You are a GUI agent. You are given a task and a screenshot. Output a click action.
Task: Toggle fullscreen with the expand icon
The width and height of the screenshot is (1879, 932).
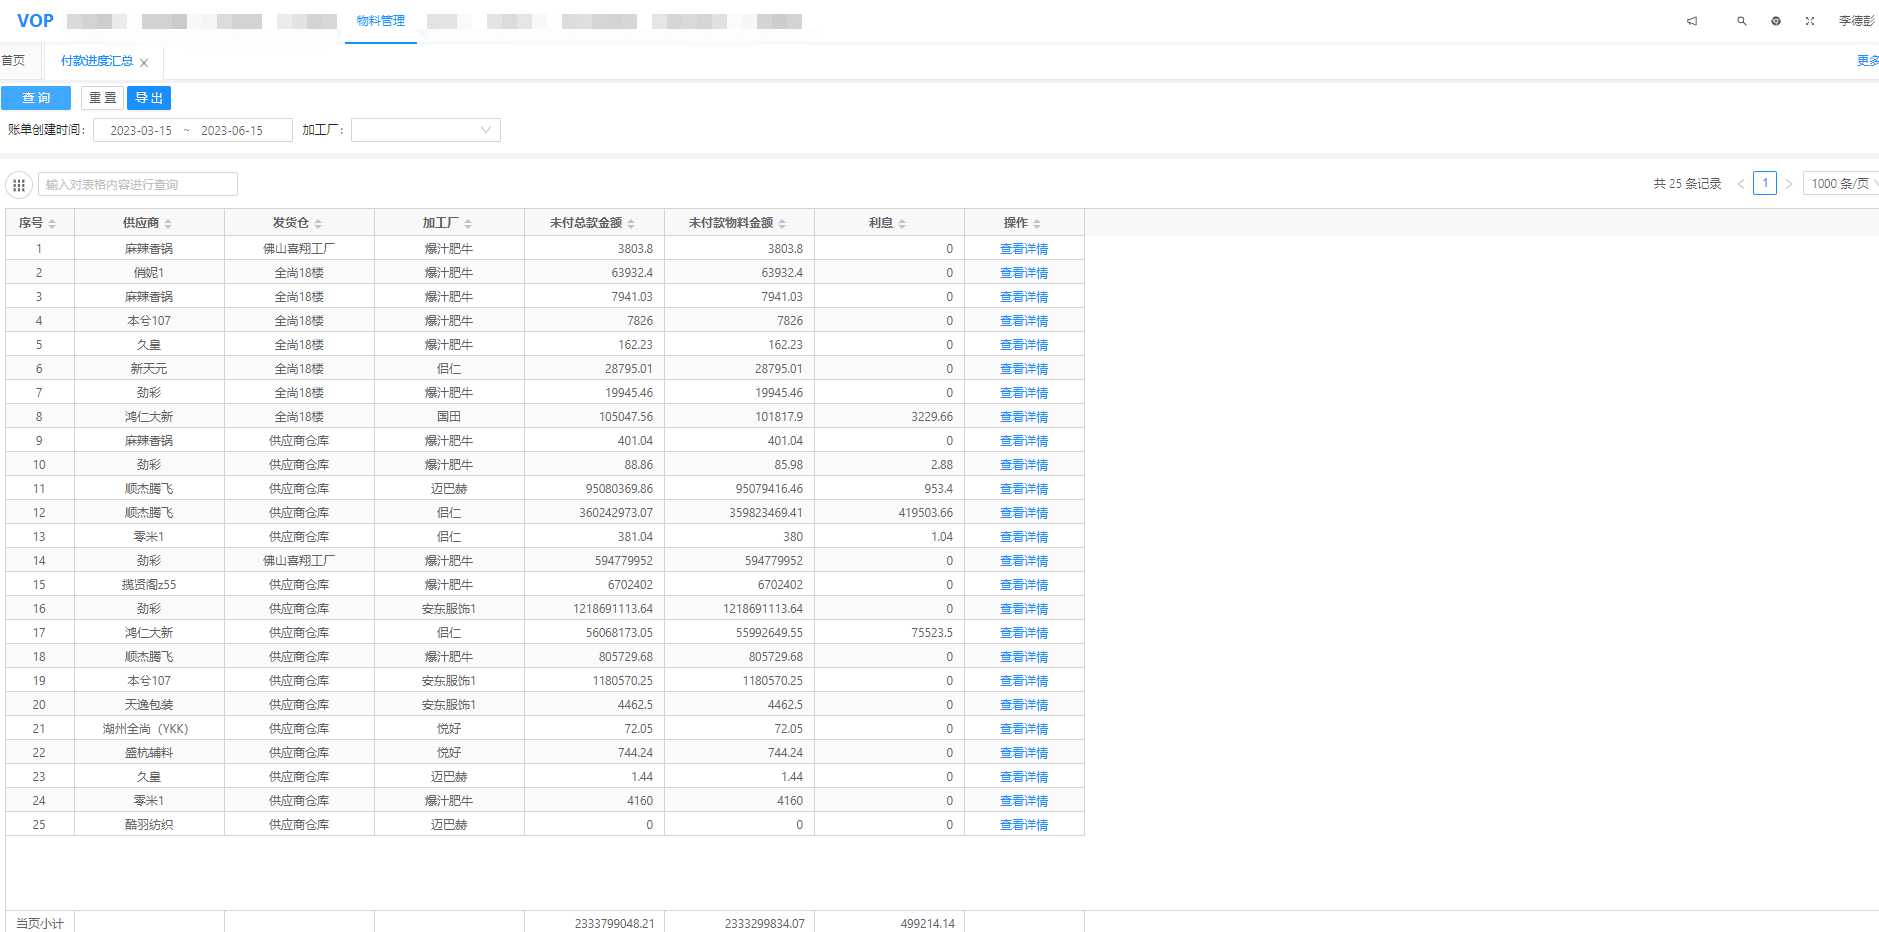coord(1810,21)
